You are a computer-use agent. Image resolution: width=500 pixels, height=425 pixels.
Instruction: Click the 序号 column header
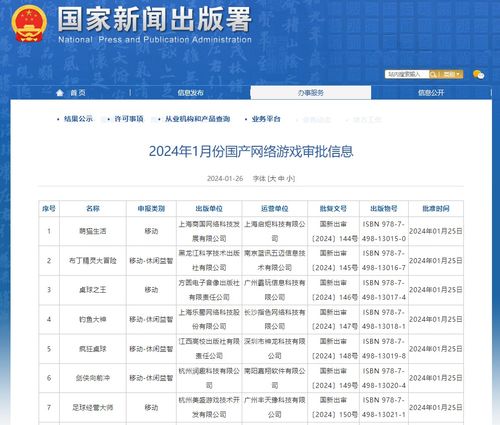tap(49, 209)
